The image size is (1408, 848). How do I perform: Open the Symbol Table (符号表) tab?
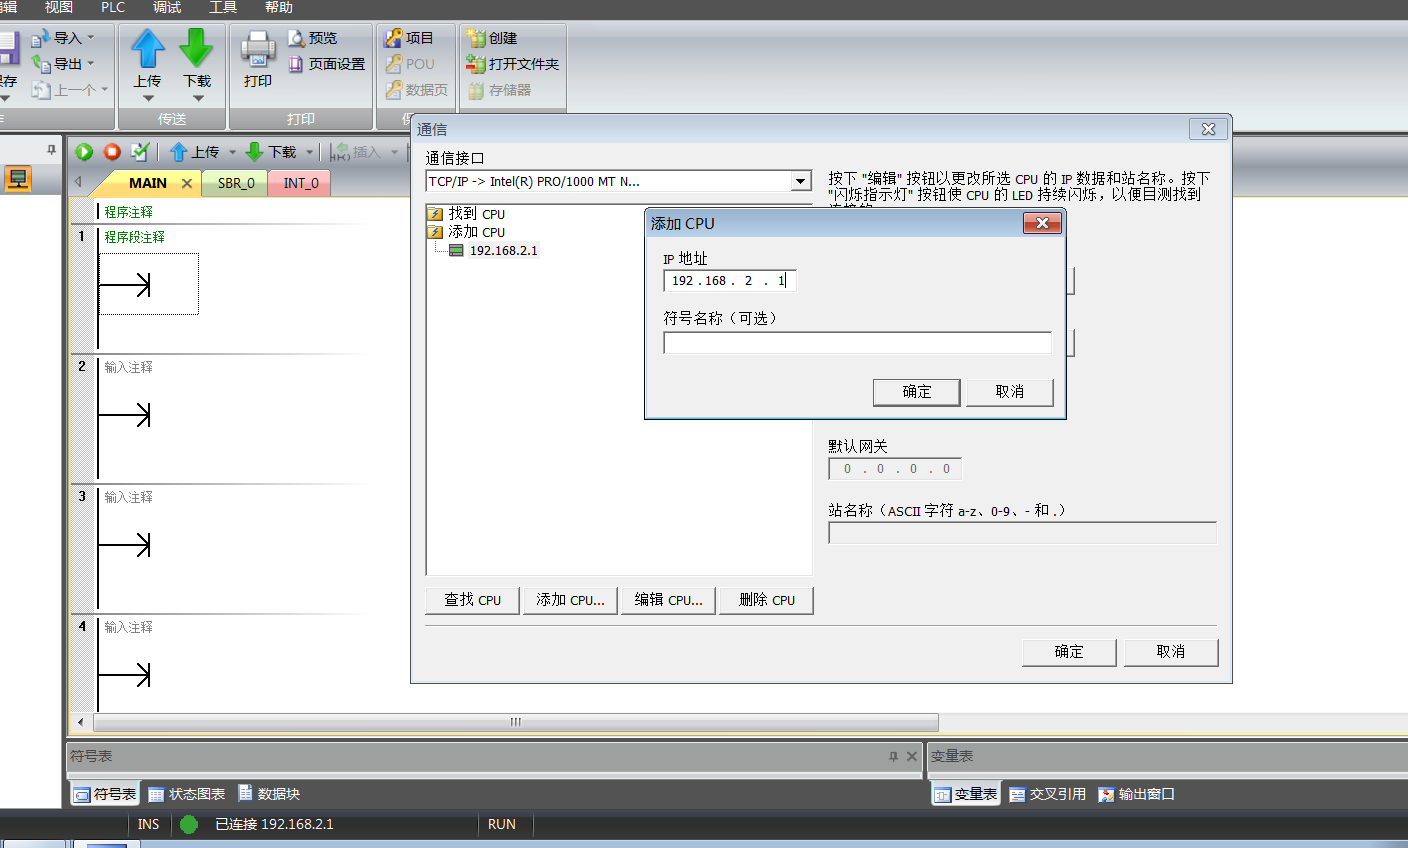(x=105, y=794)
